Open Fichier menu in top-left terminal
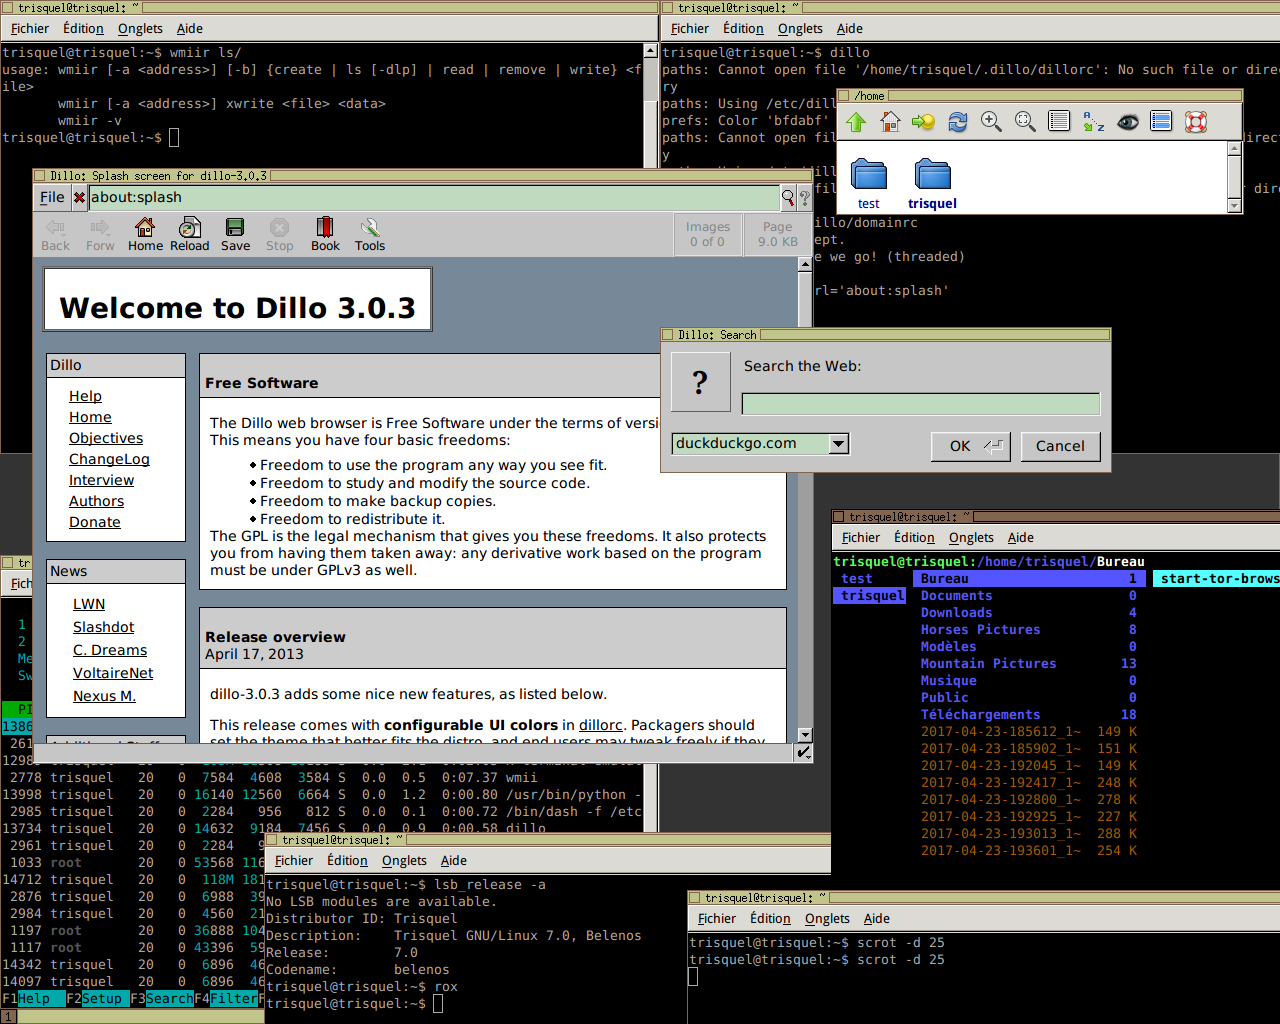1280x1024 pixels. (30, 28)
